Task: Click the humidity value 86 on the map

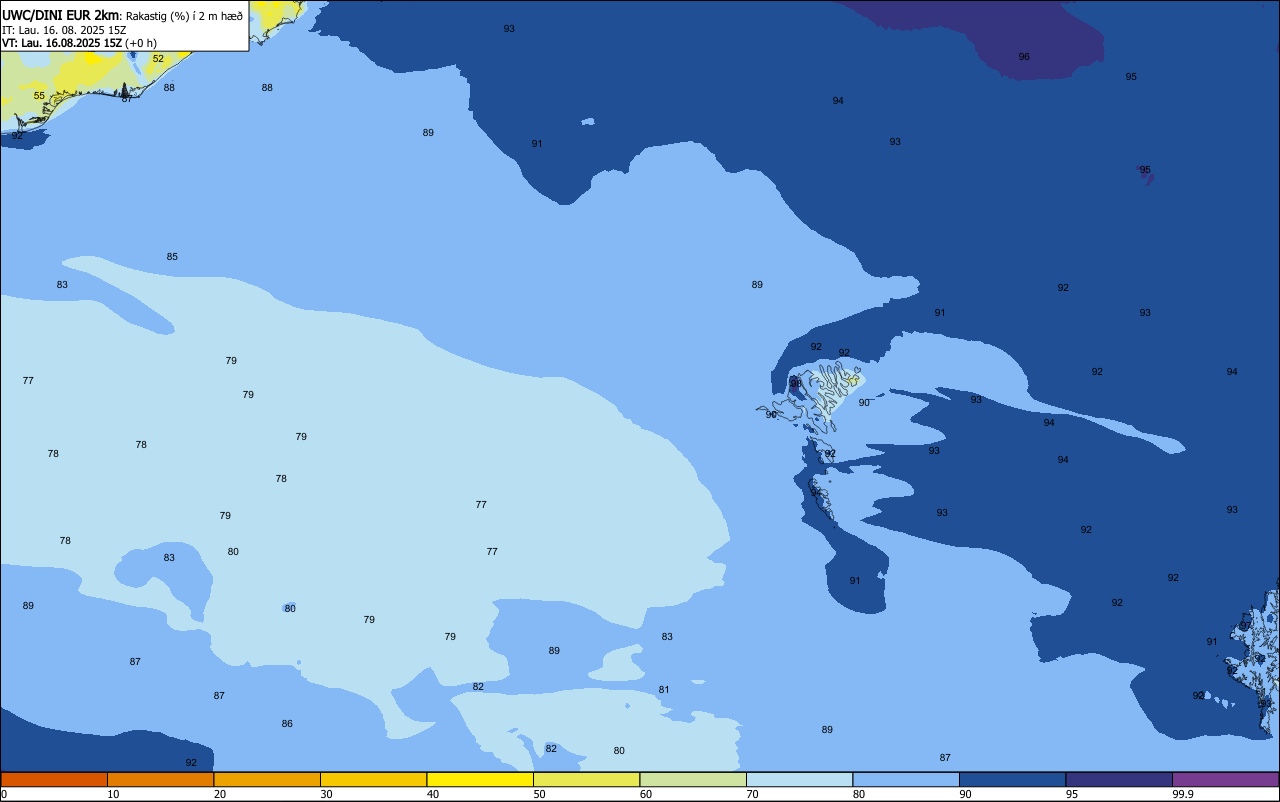Action: click(x=287, y=723)
